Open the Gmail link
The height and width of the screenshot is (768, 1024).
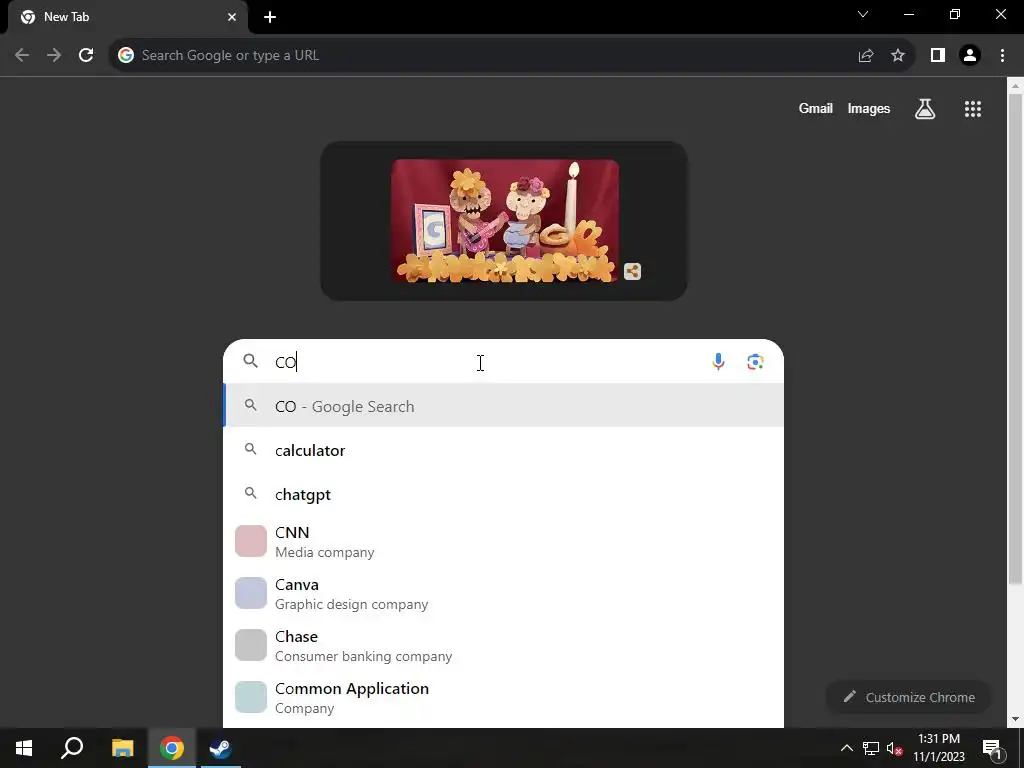816,108
